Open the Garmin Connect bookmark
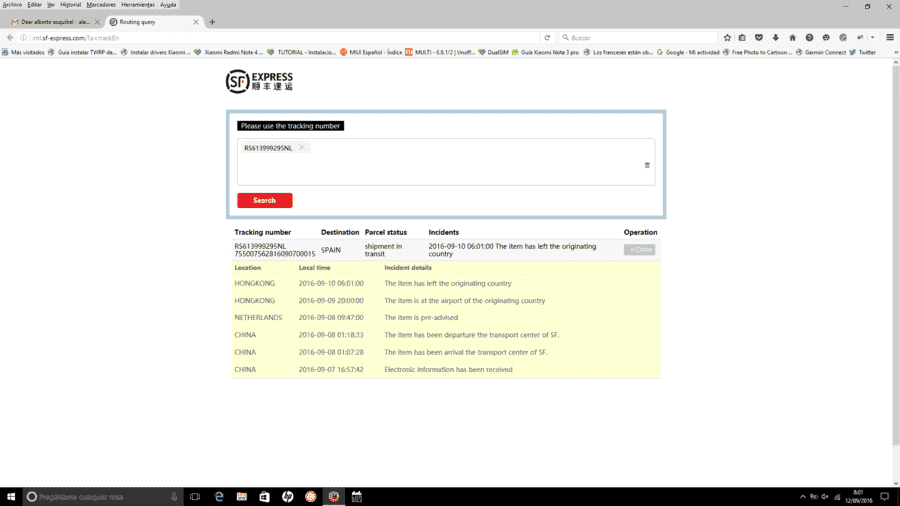This screenshot has height=506, width=900. point(820,52)
